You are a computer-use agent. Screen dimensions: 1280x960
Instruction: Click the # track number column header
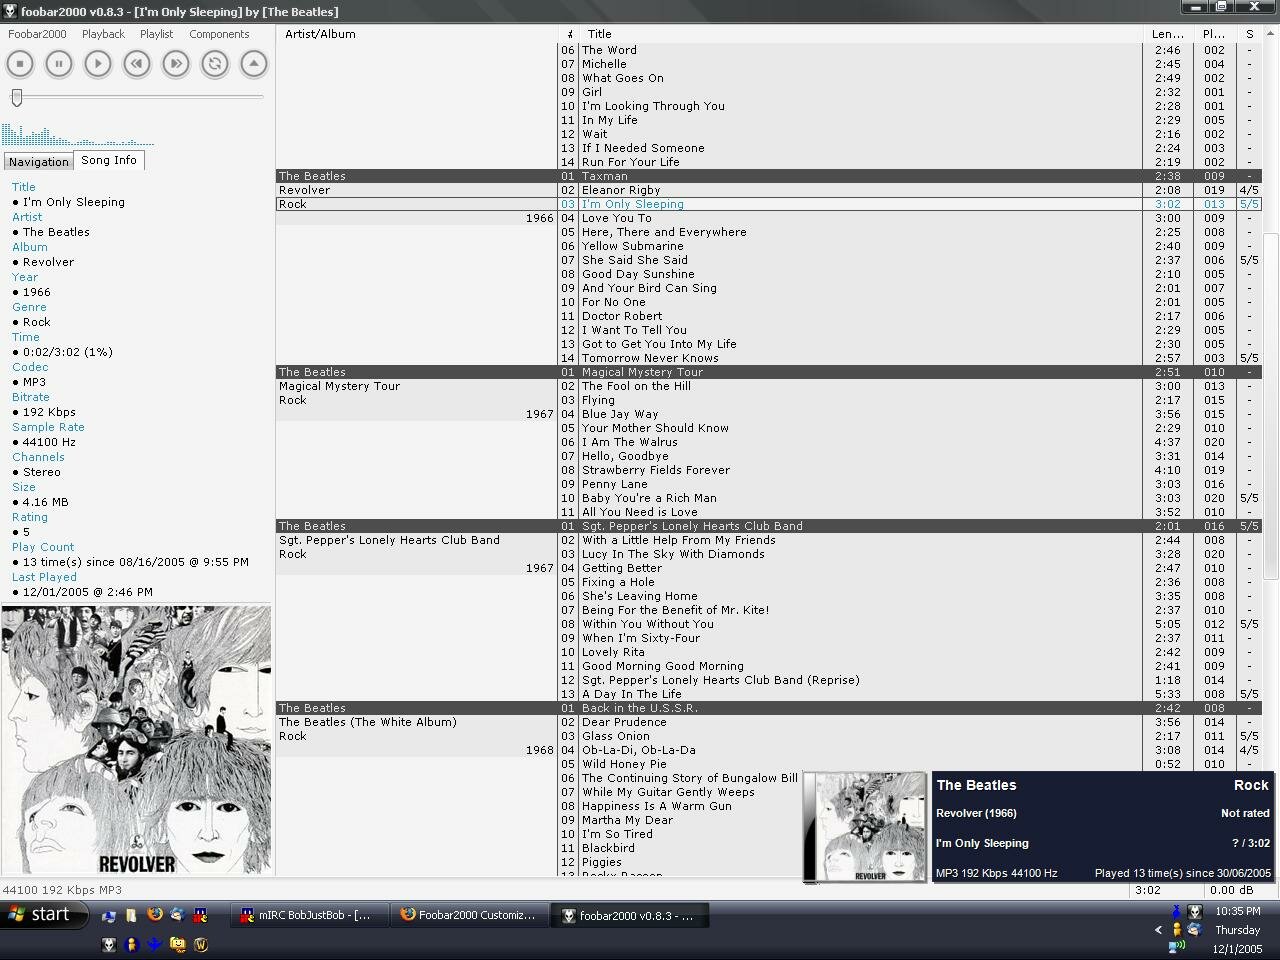[570, 34]
